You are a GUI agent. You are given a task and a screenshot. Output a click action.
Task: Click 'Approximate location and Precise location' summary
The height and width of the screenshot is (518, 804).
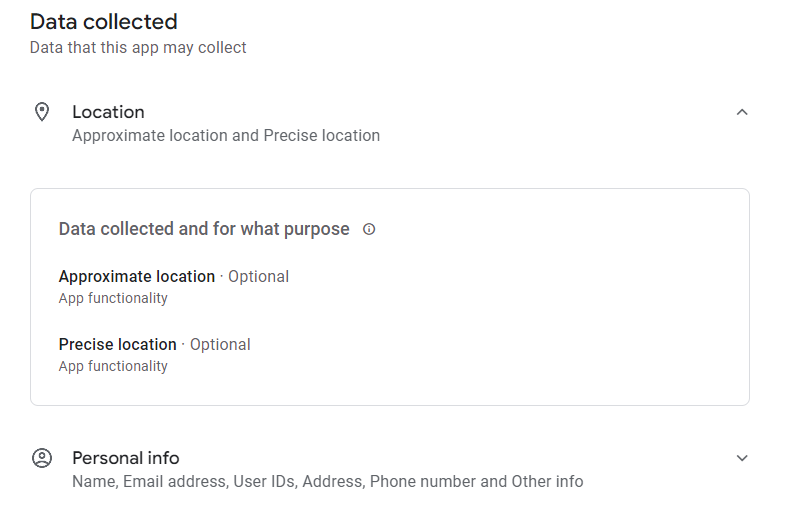(x=226, y=136)
